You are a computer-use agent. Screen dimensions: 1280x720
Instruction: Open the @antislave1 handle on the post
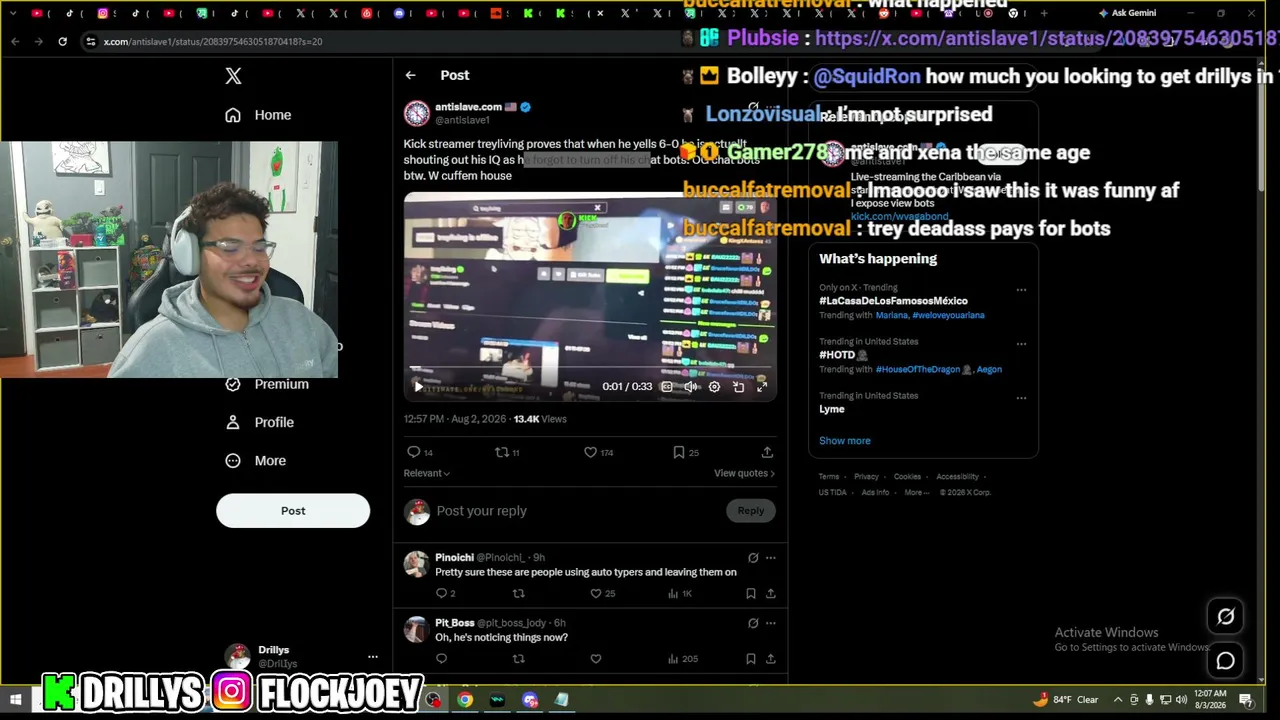462,120
